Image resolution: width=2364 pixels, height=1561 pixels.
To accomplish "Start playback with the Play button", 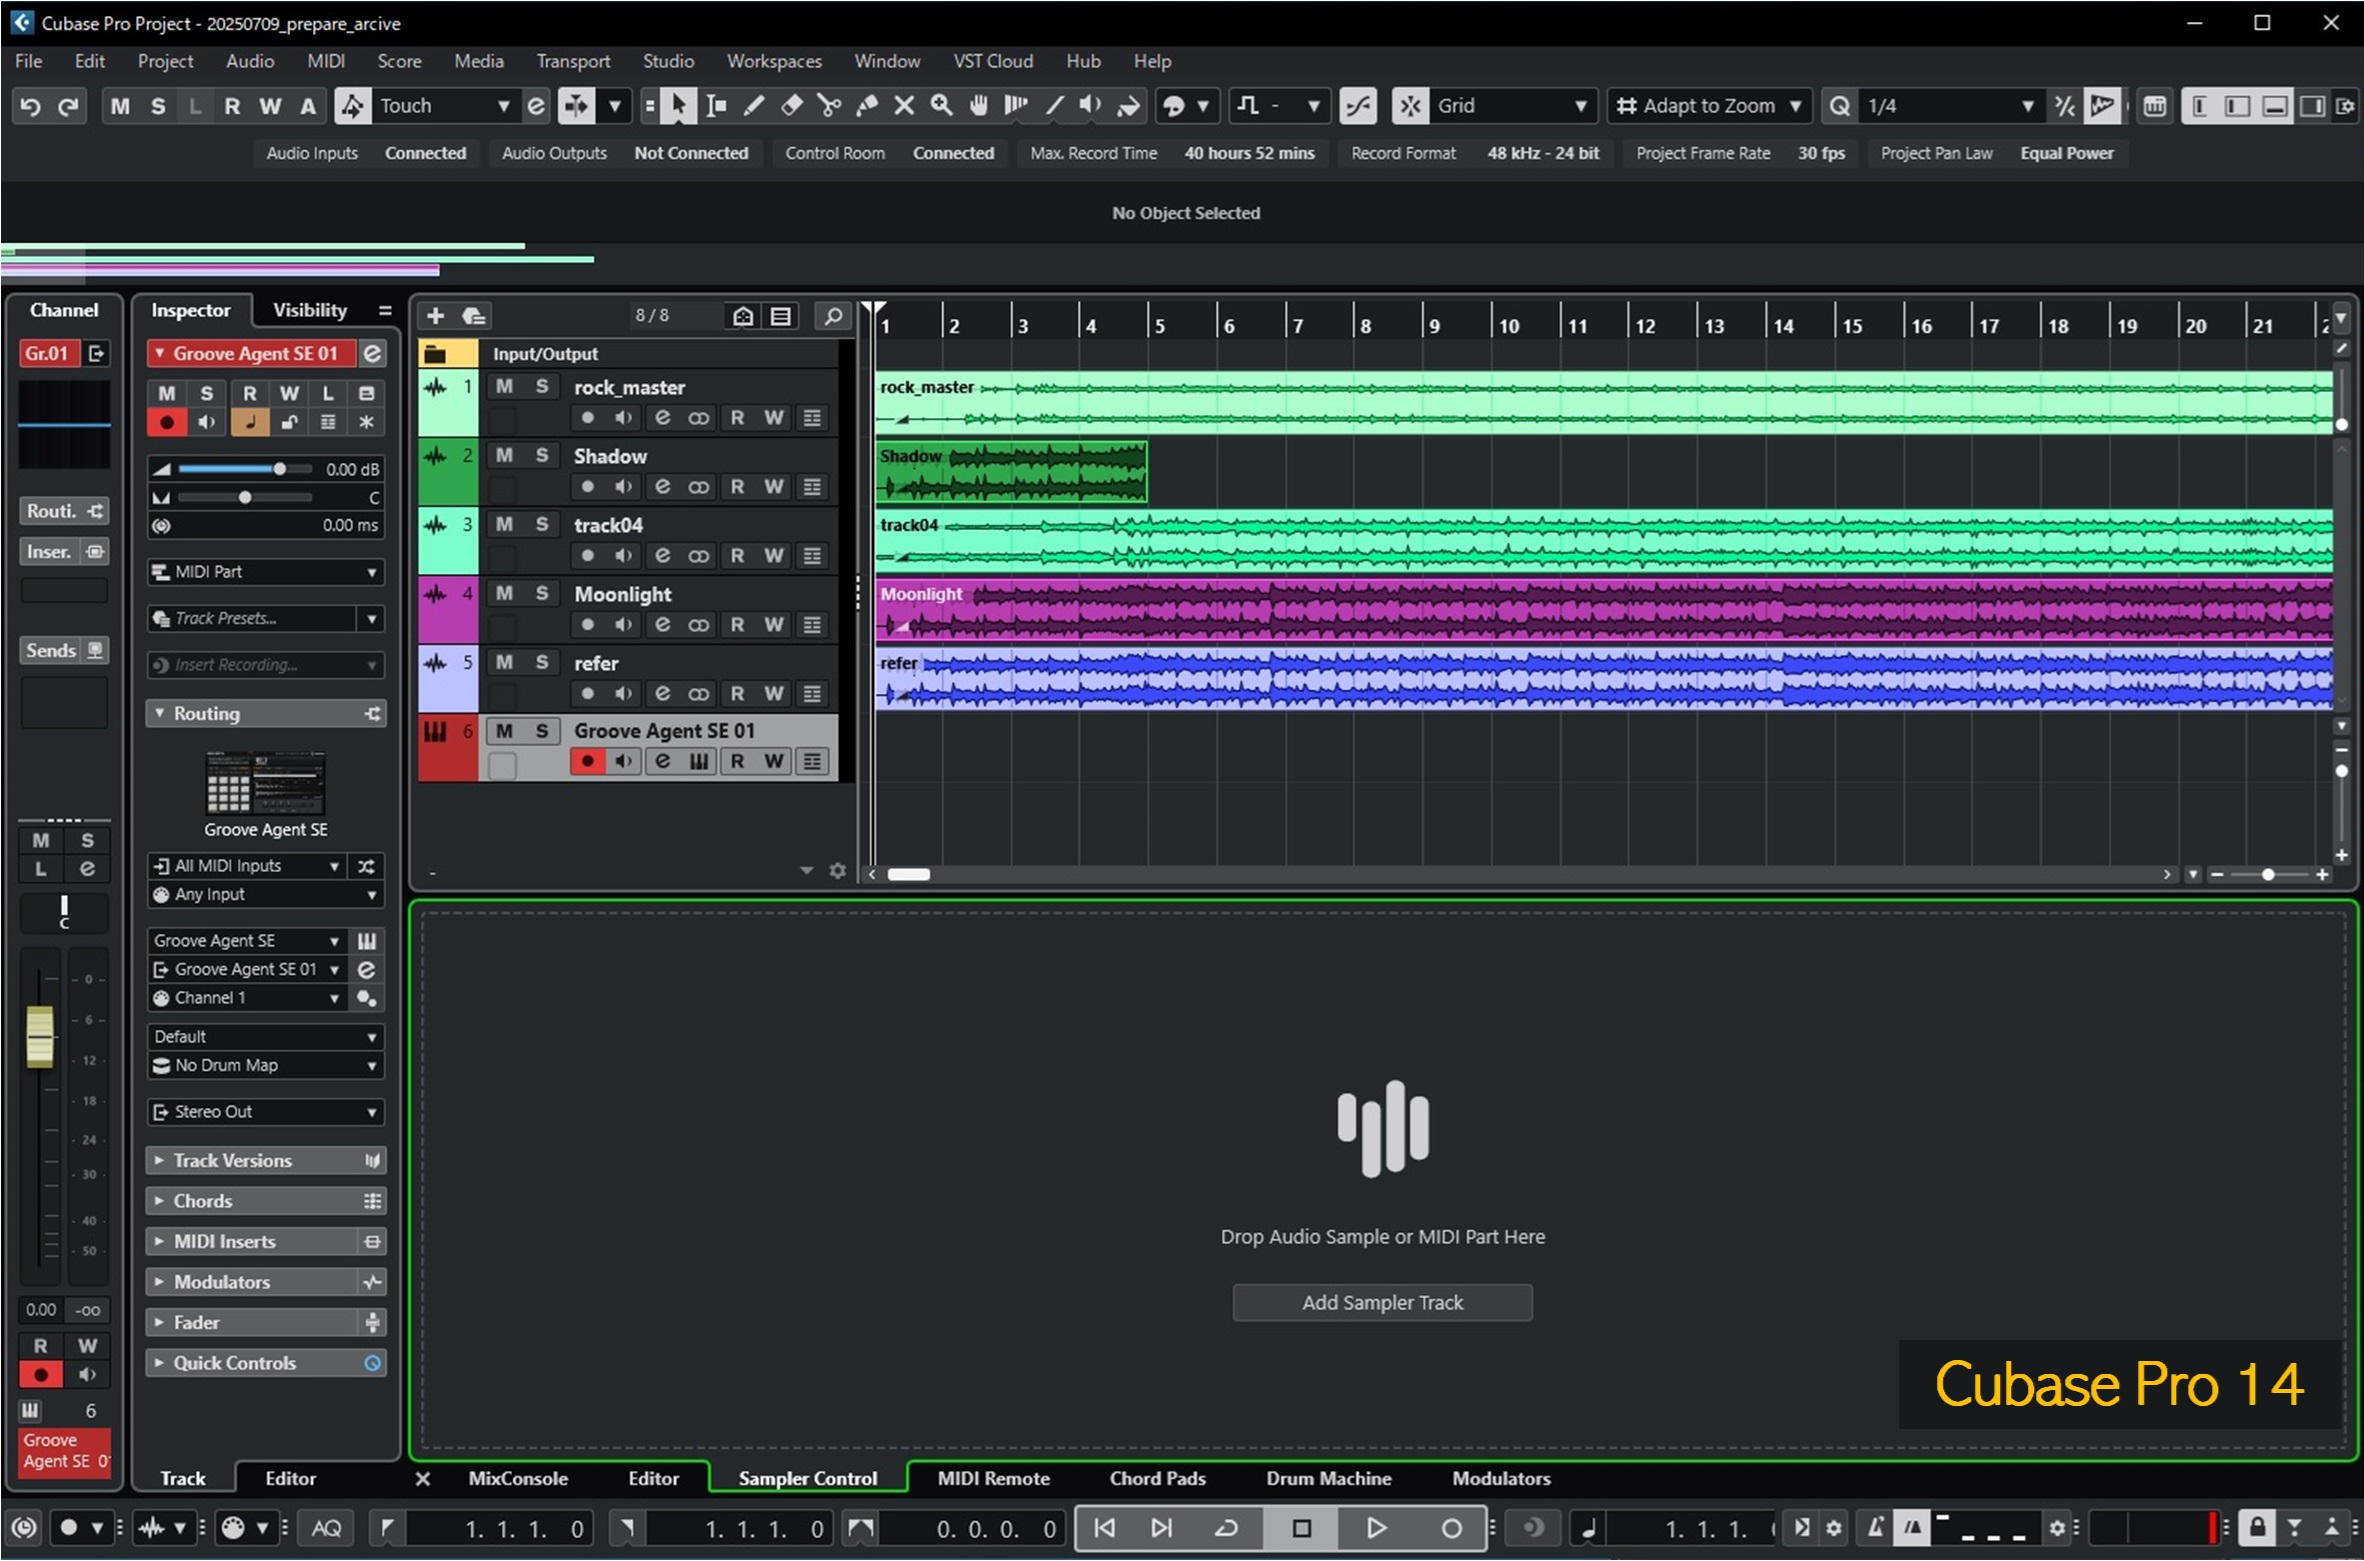I will [1376, 1528].
